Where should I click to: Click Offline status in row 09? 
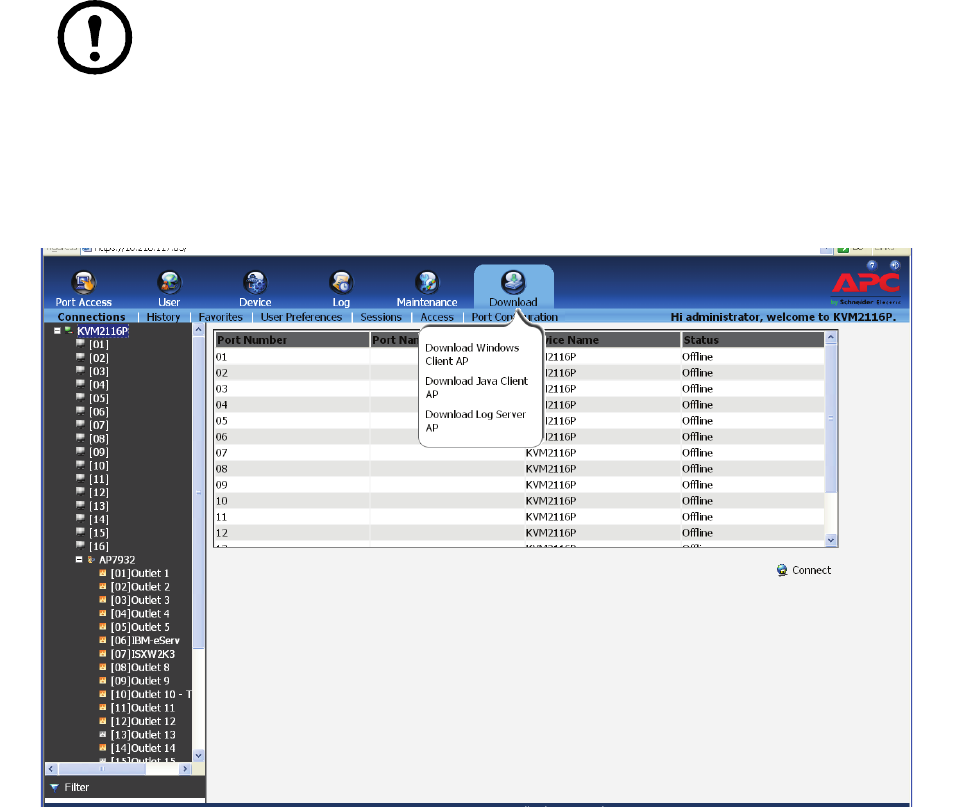[x=698, y=485]
